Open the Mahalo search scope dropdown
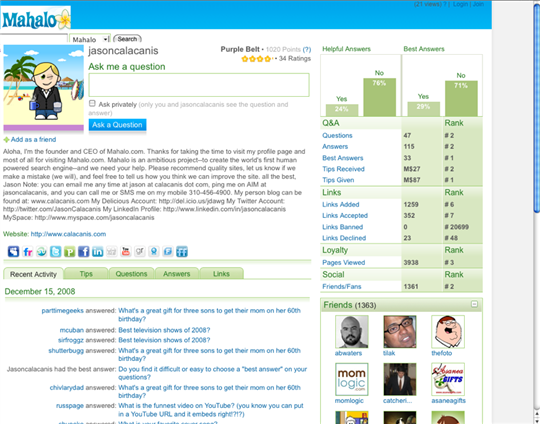Screen dimensions: 540x424 pos(90,39)
